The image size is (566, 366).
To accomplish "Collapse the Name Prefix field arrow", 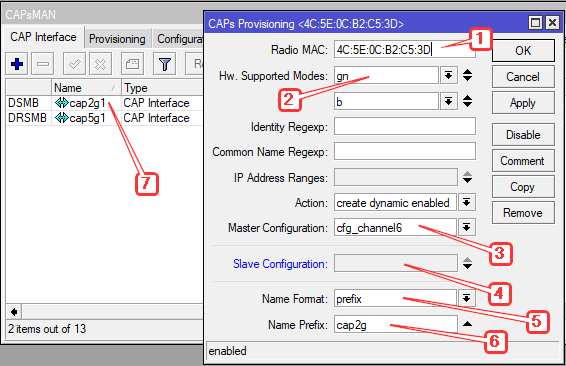I will 467,324.
